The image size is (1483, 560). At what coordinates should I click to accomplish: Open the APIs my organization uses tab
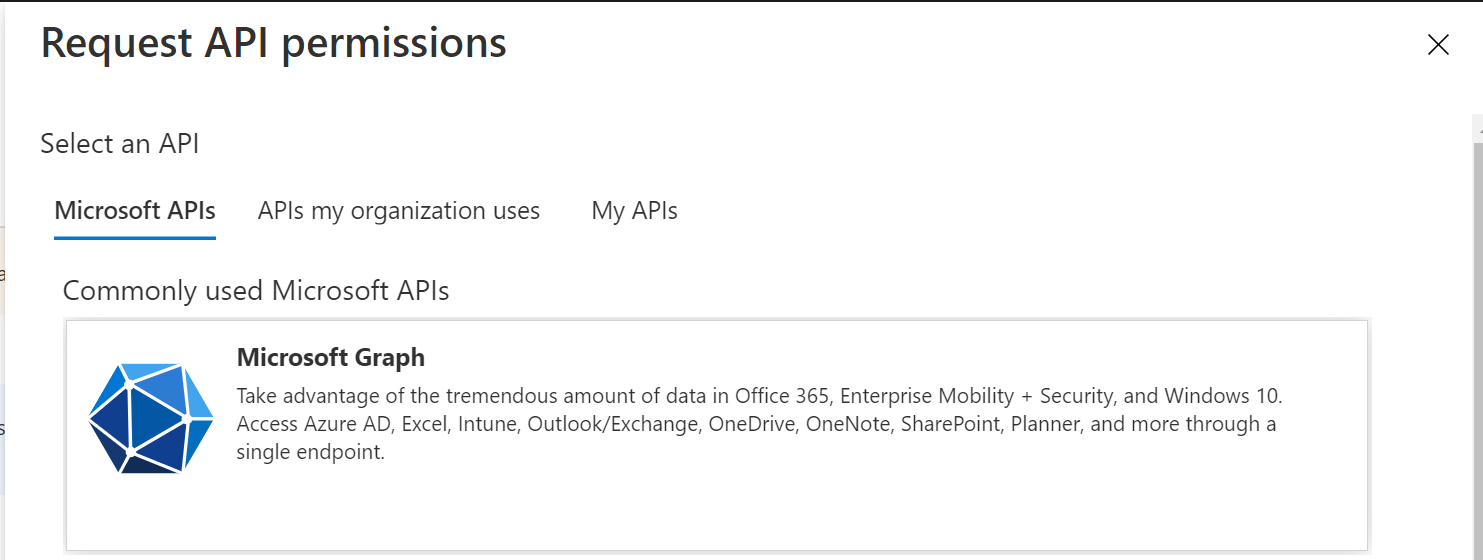point(398,211)
